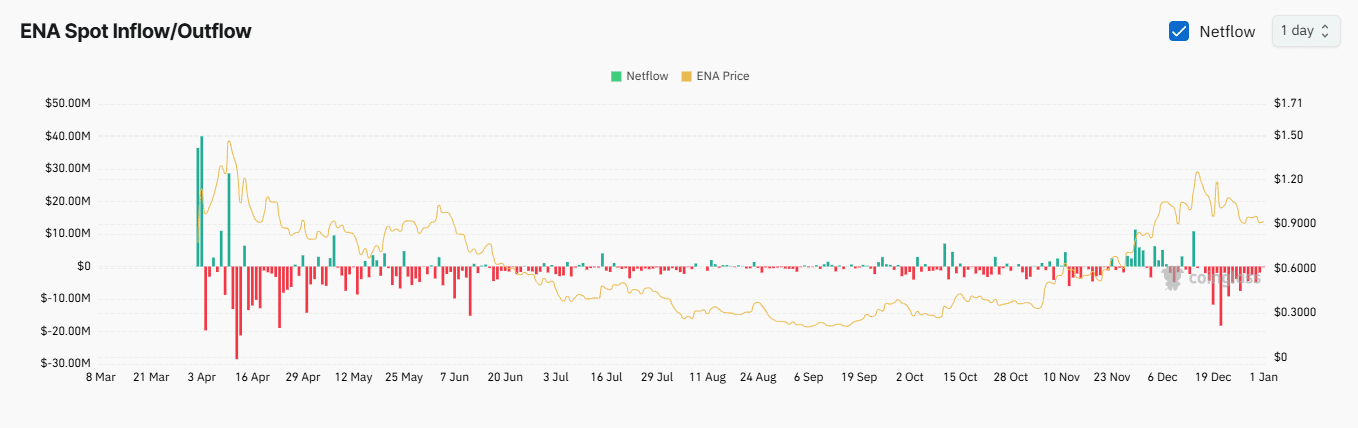Click the $-30.00M left axis label
This screenshot has height=428, width=1358.
coord(65,363)
